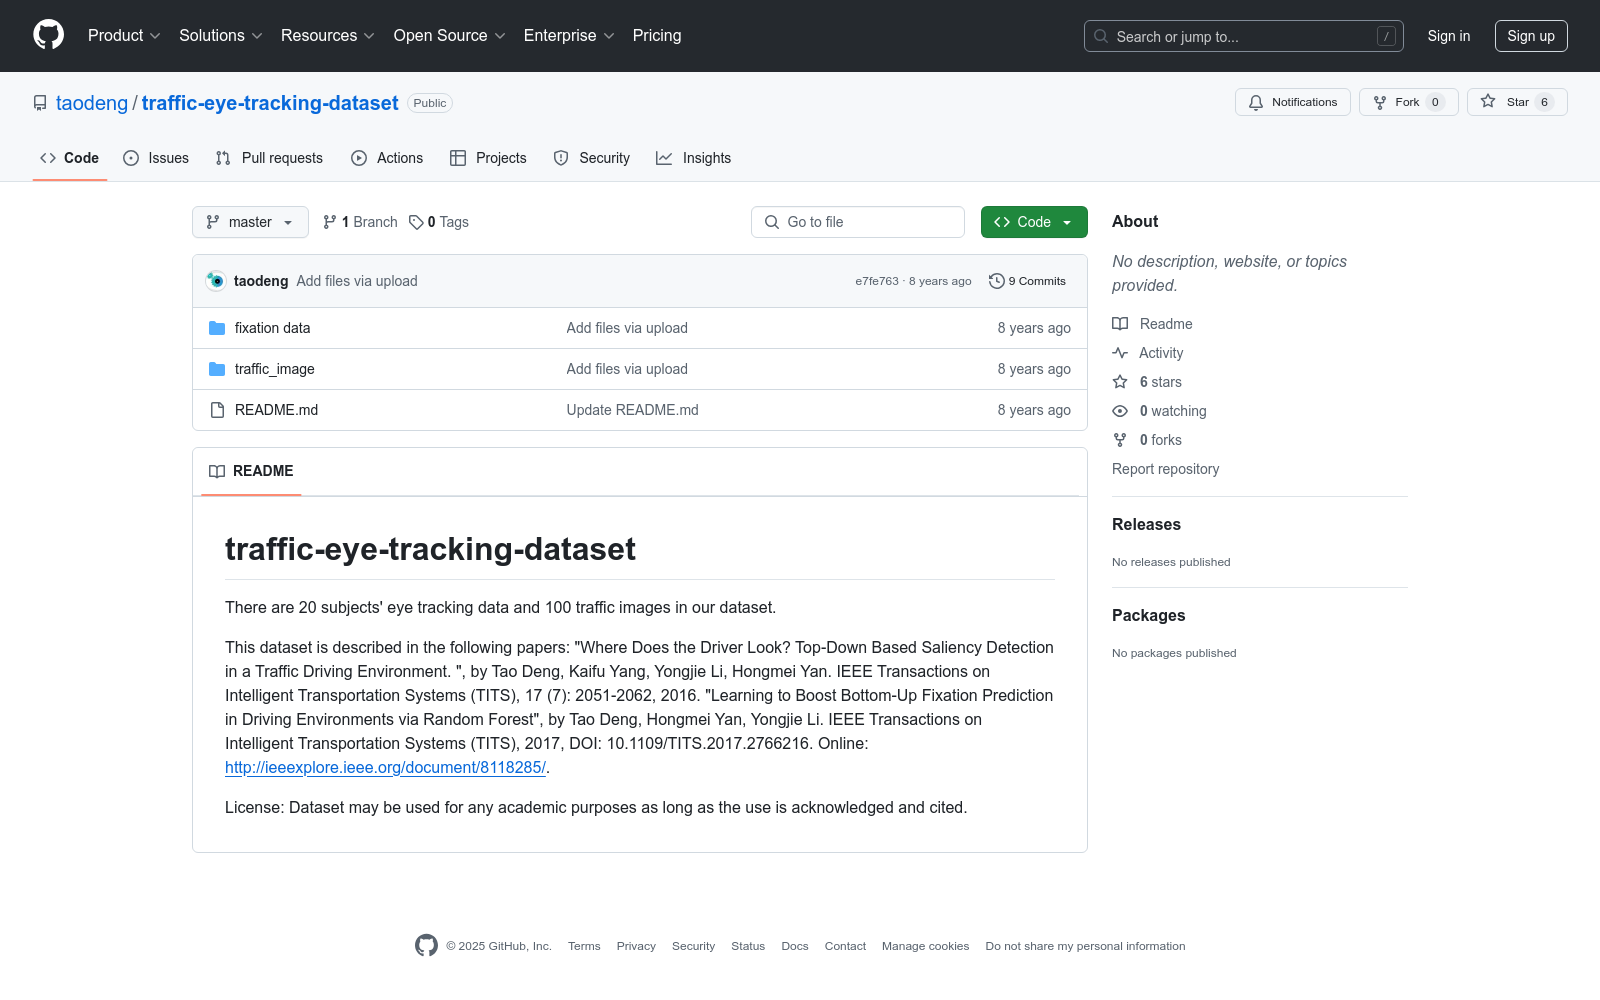Viewport: 1600px width, 1000px height.
Task: Click the Report repository link
Action: pos(1165,469)
